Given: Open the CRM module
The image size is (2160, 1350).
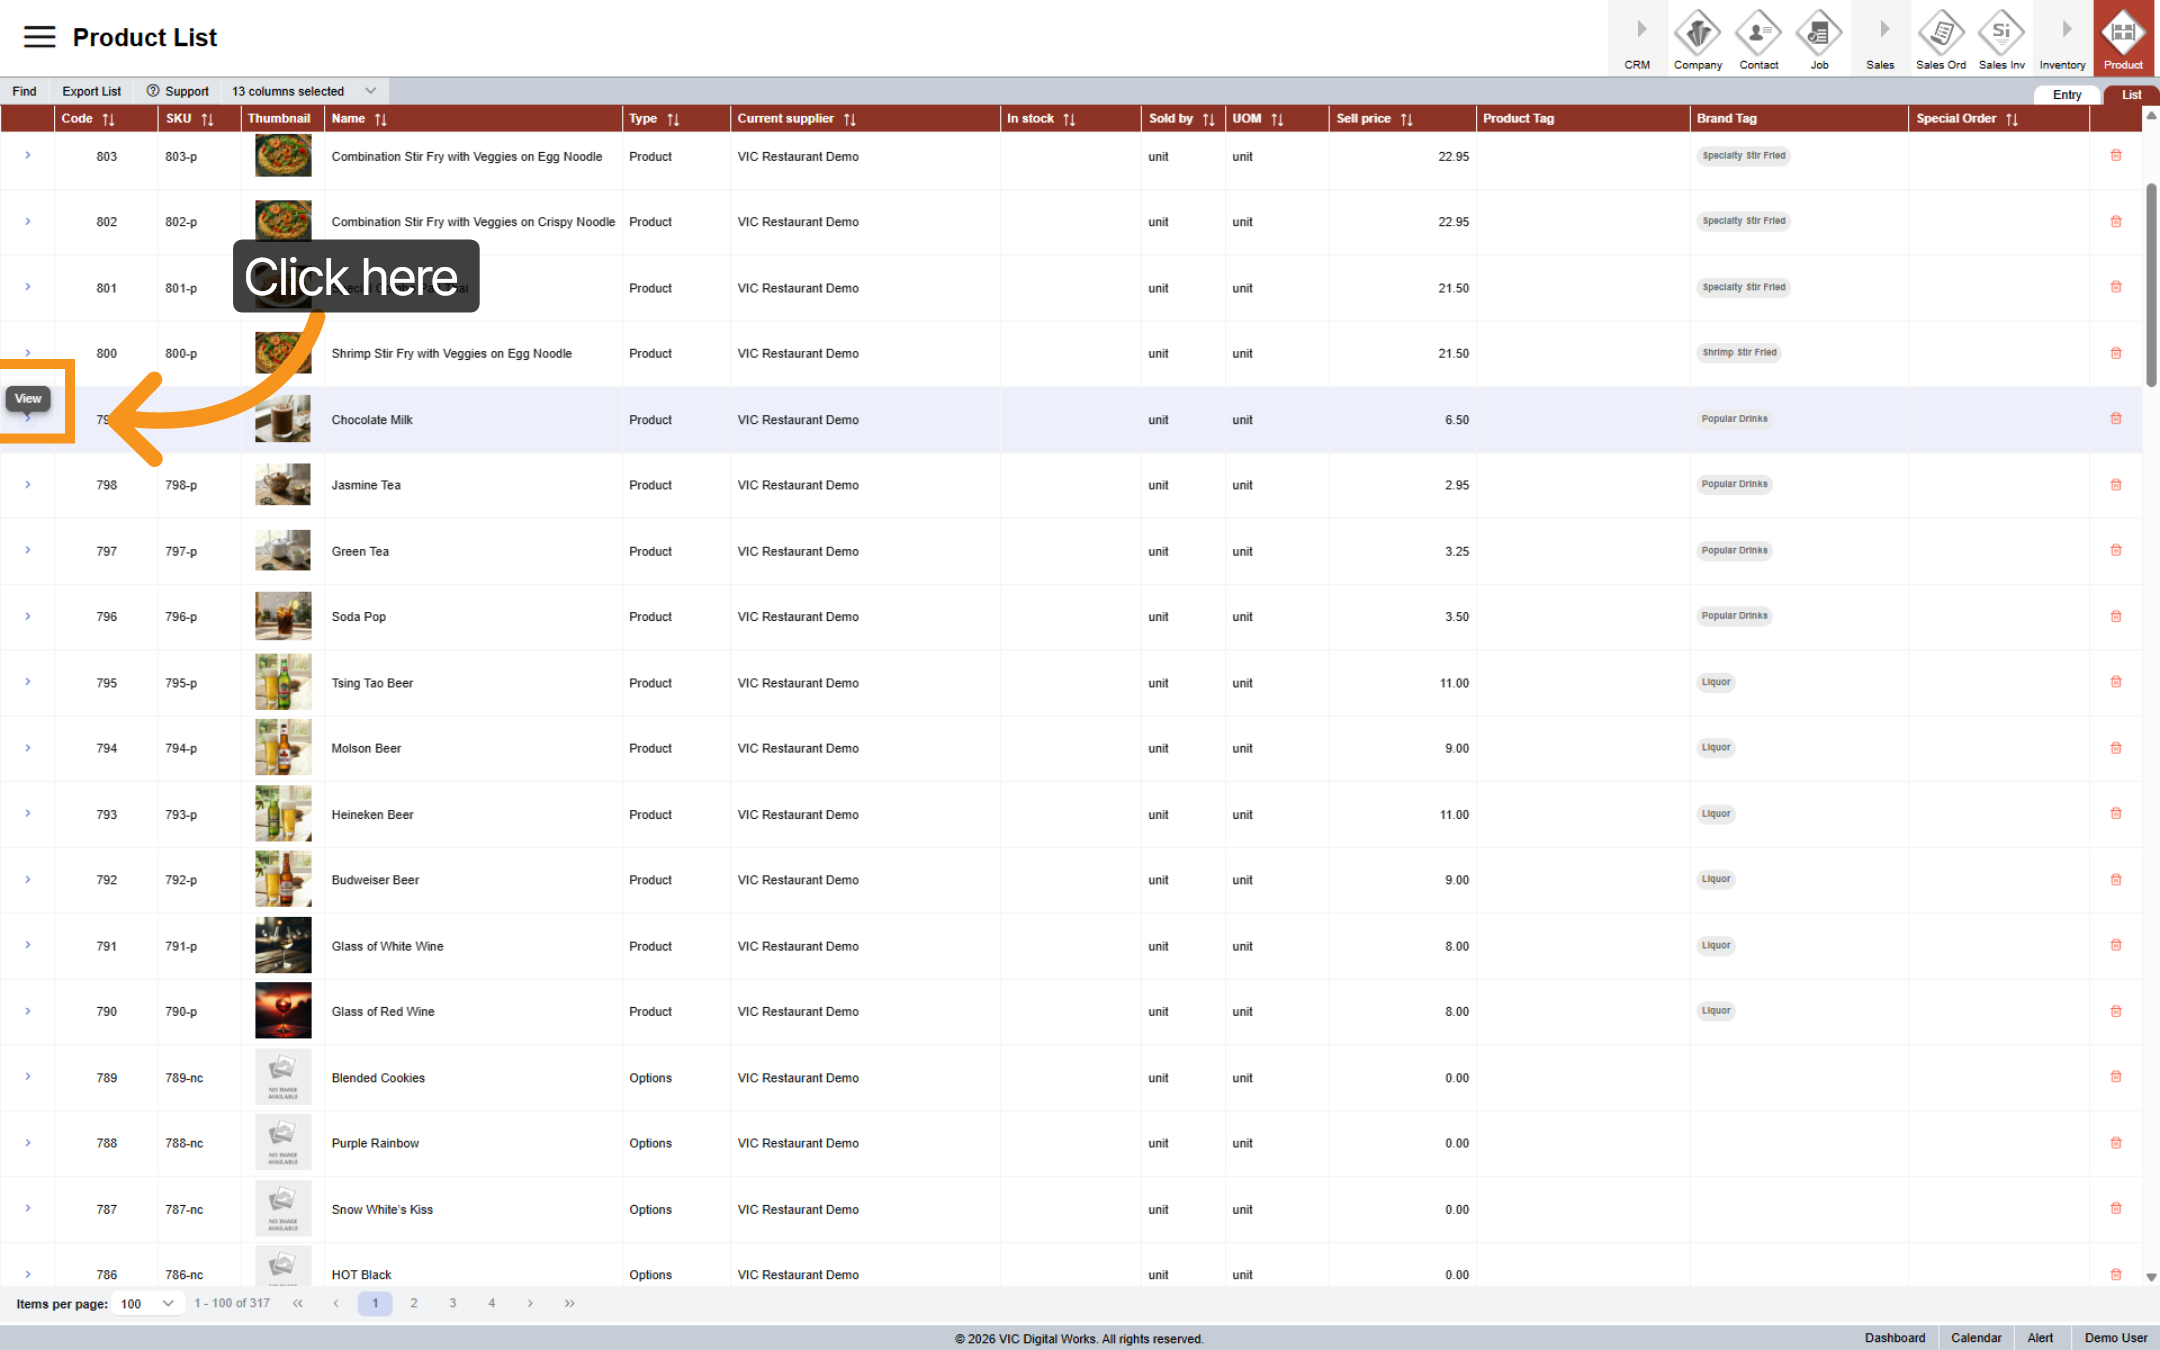Looking at the screenshot, I should (x=1637, y=38).
